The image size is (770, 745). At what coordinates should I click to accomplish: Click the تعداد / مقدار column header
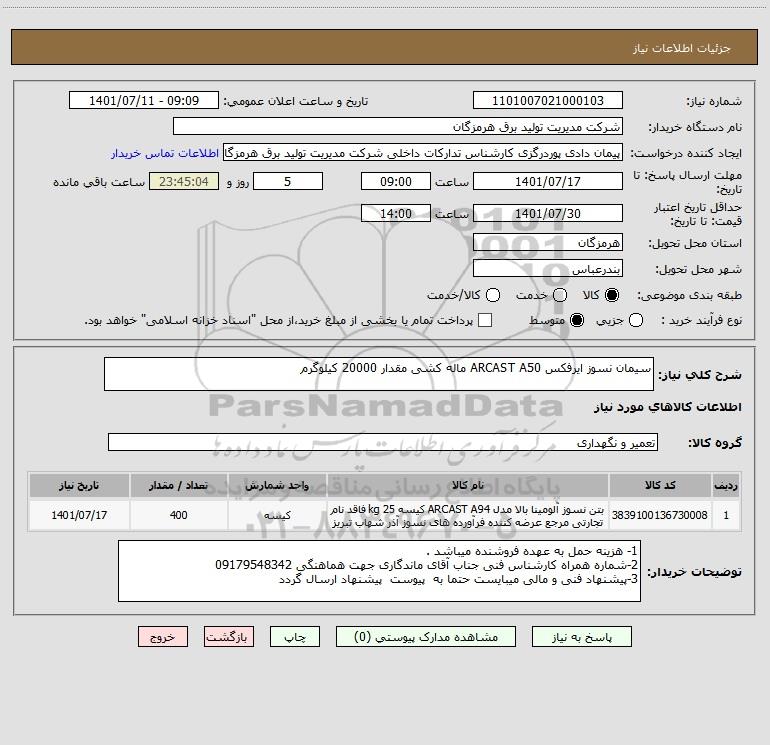(178, 485)
